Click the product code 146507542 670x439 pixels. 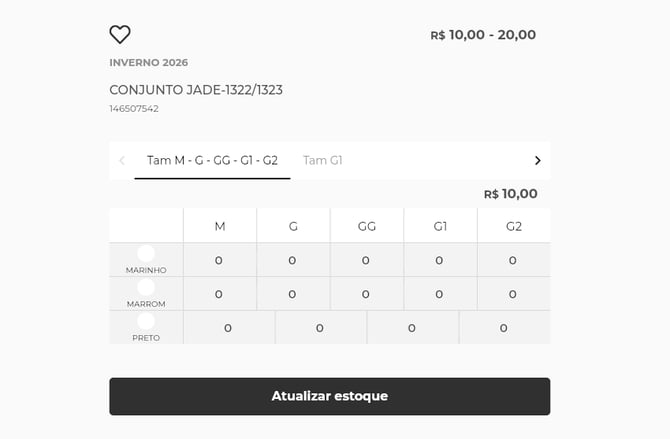click(x=134, y=109)
